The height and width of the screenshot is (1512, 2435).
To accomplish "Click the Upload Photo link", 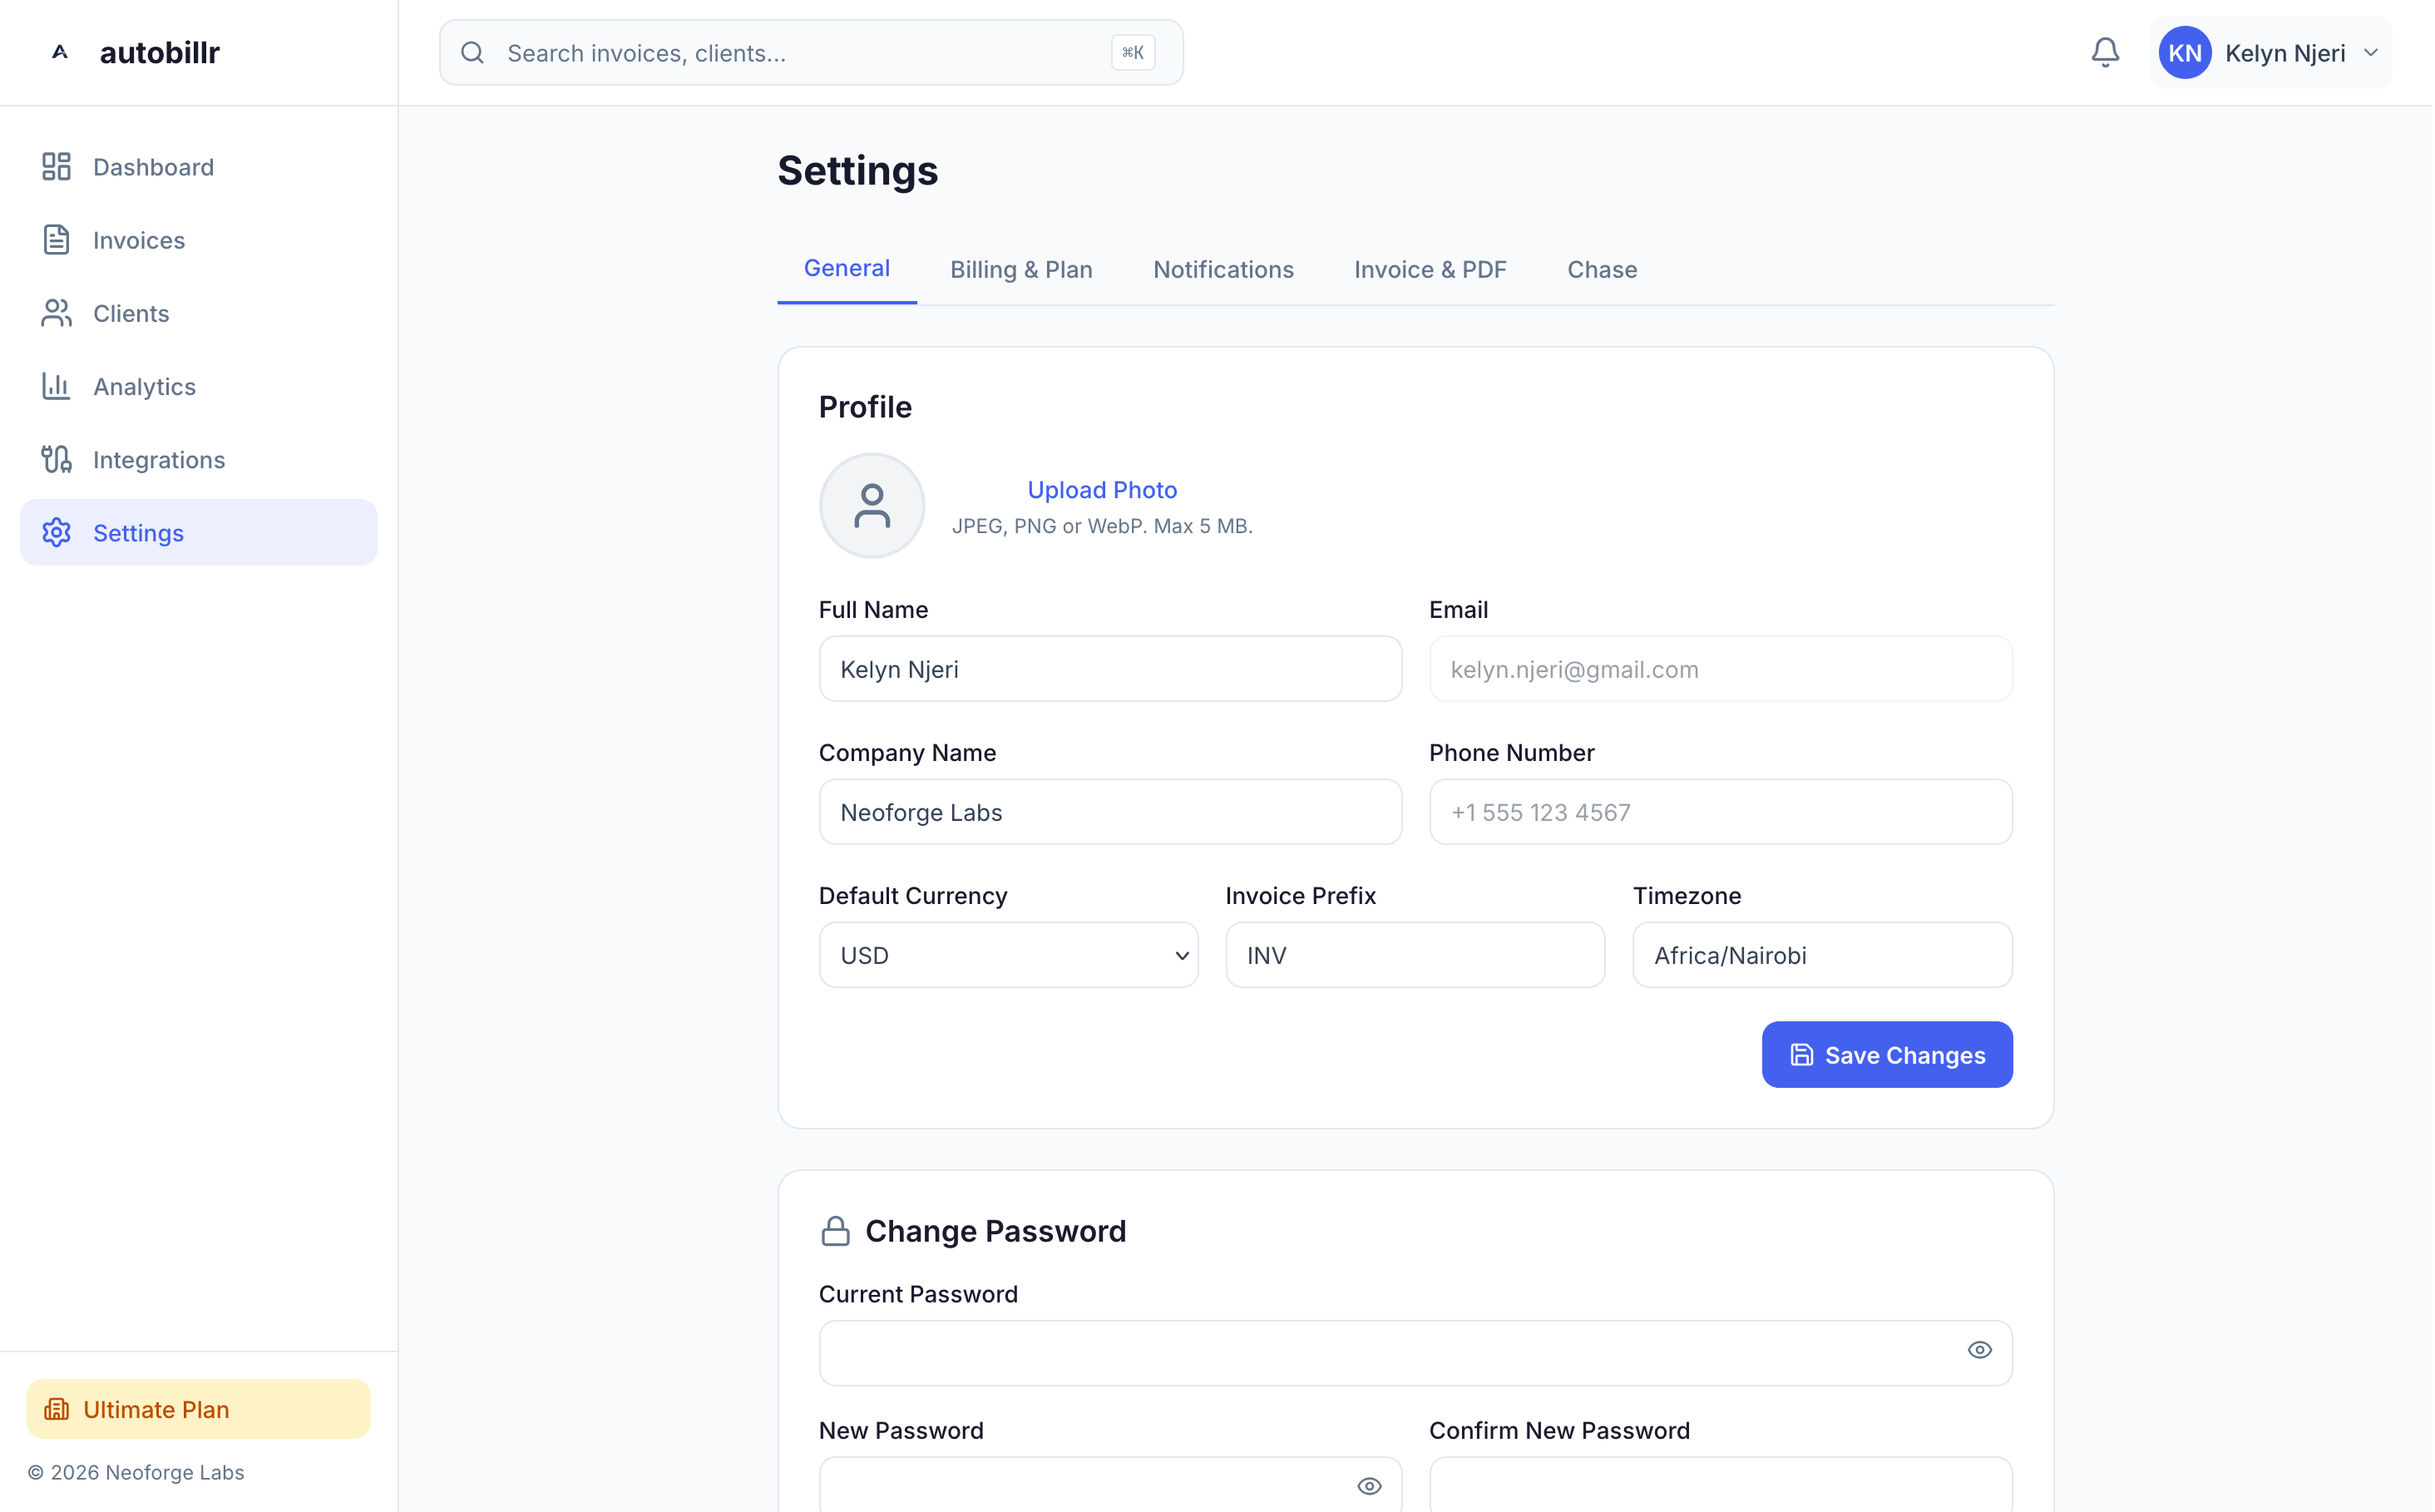I will [x=1101, y=490].
